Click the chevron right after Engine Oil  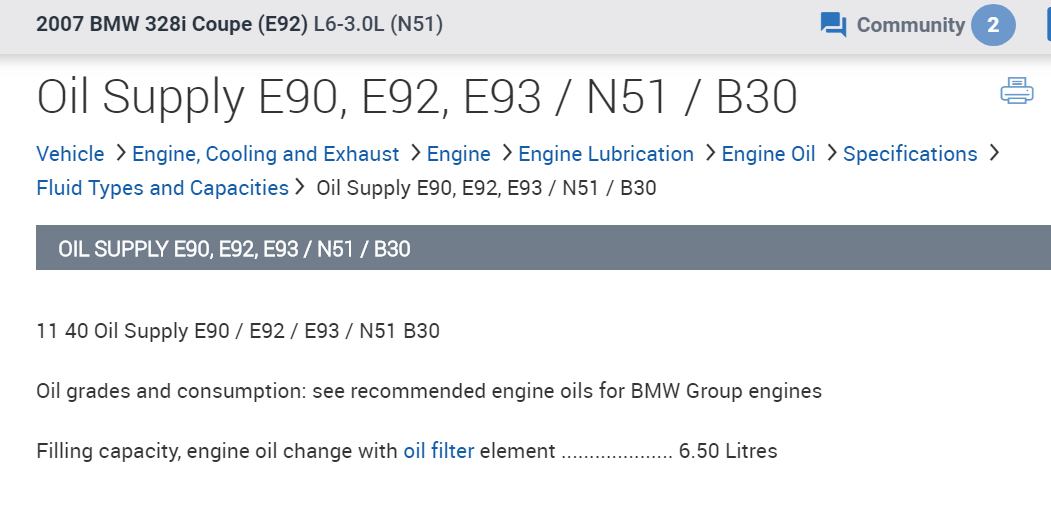point(830,153)
